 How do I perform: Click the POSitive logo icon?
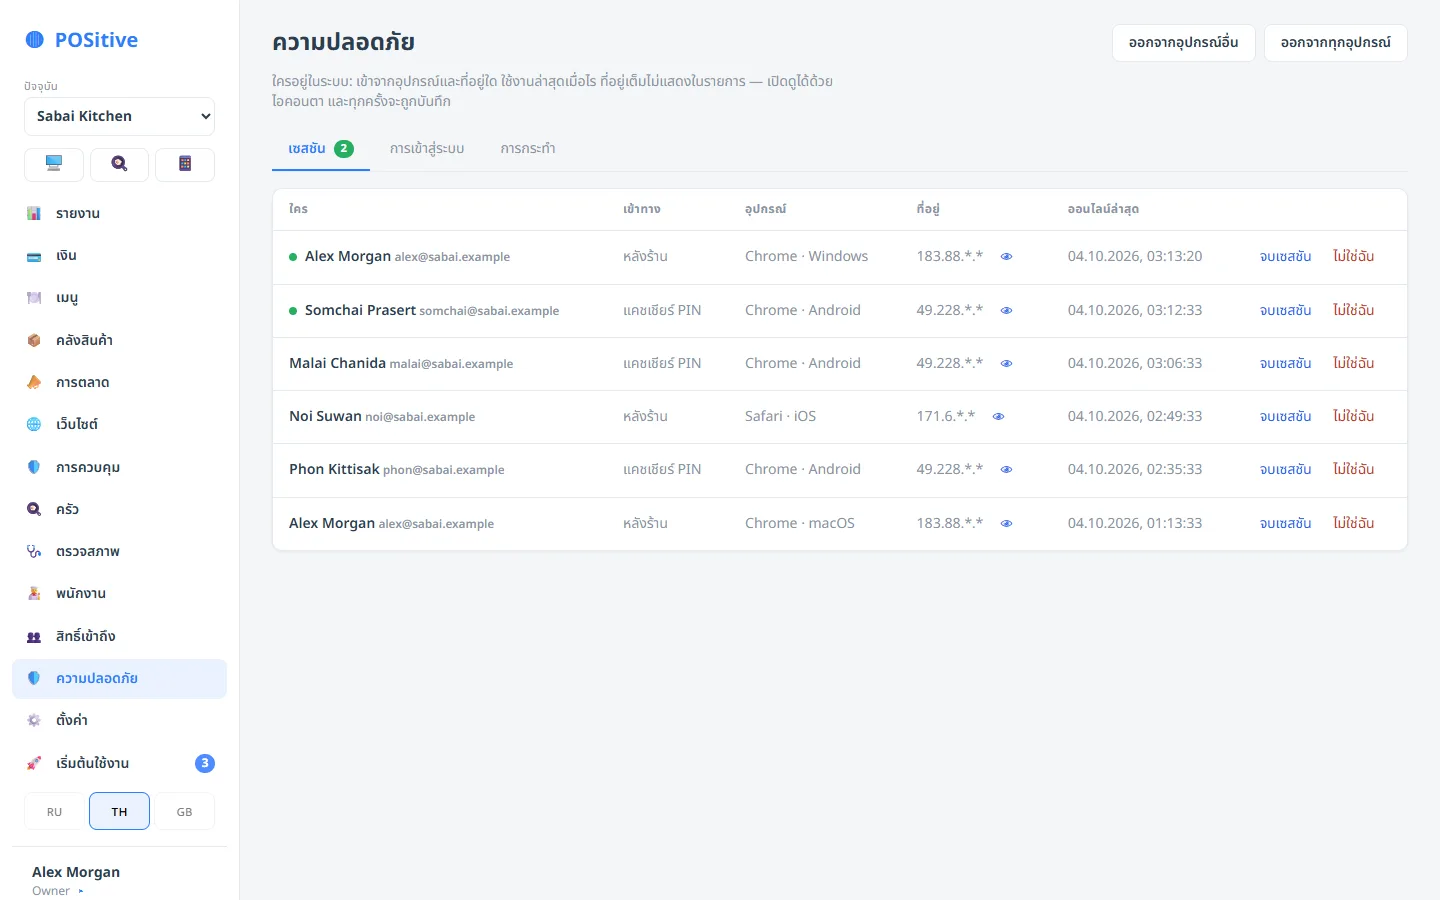click(35, 40)
